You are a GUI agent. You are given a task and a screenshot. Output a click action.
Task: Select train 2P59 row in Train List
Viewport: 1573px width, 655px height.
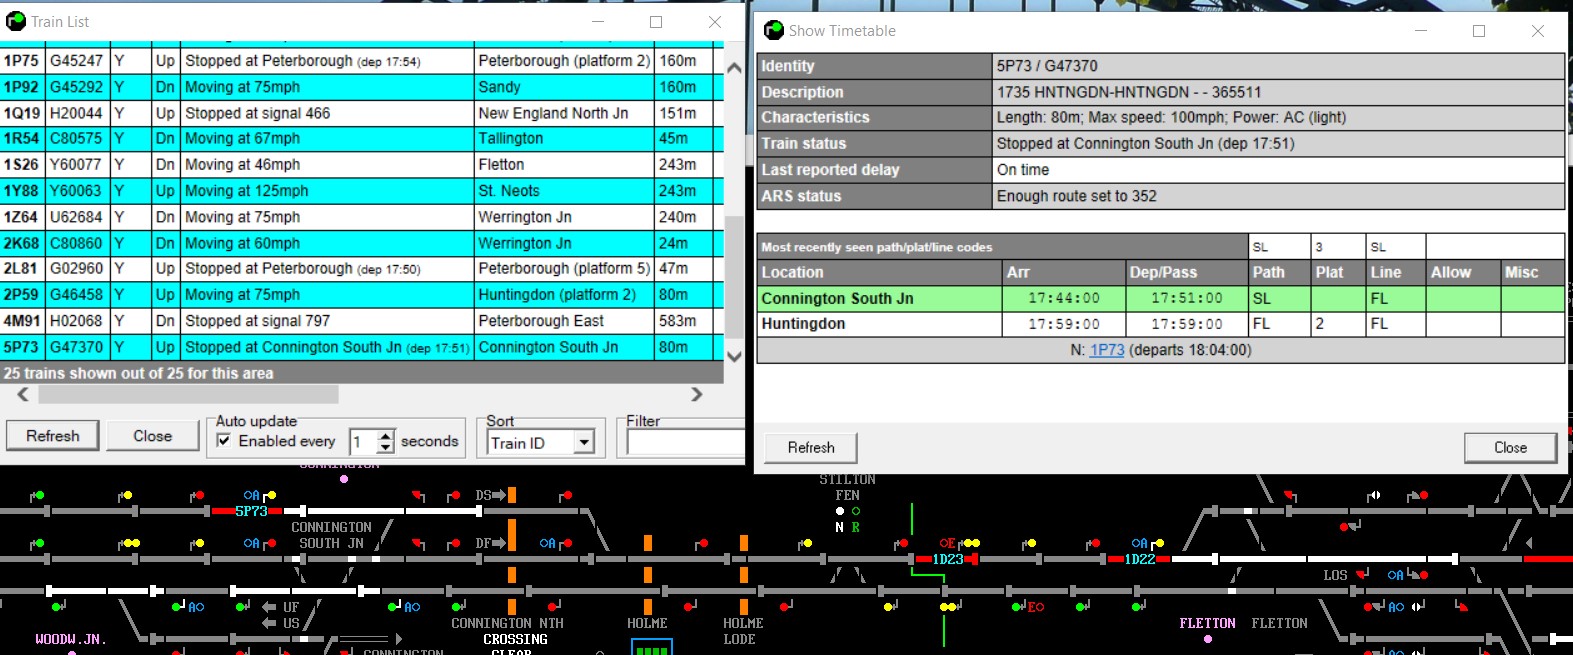click(x=361, y=295)
